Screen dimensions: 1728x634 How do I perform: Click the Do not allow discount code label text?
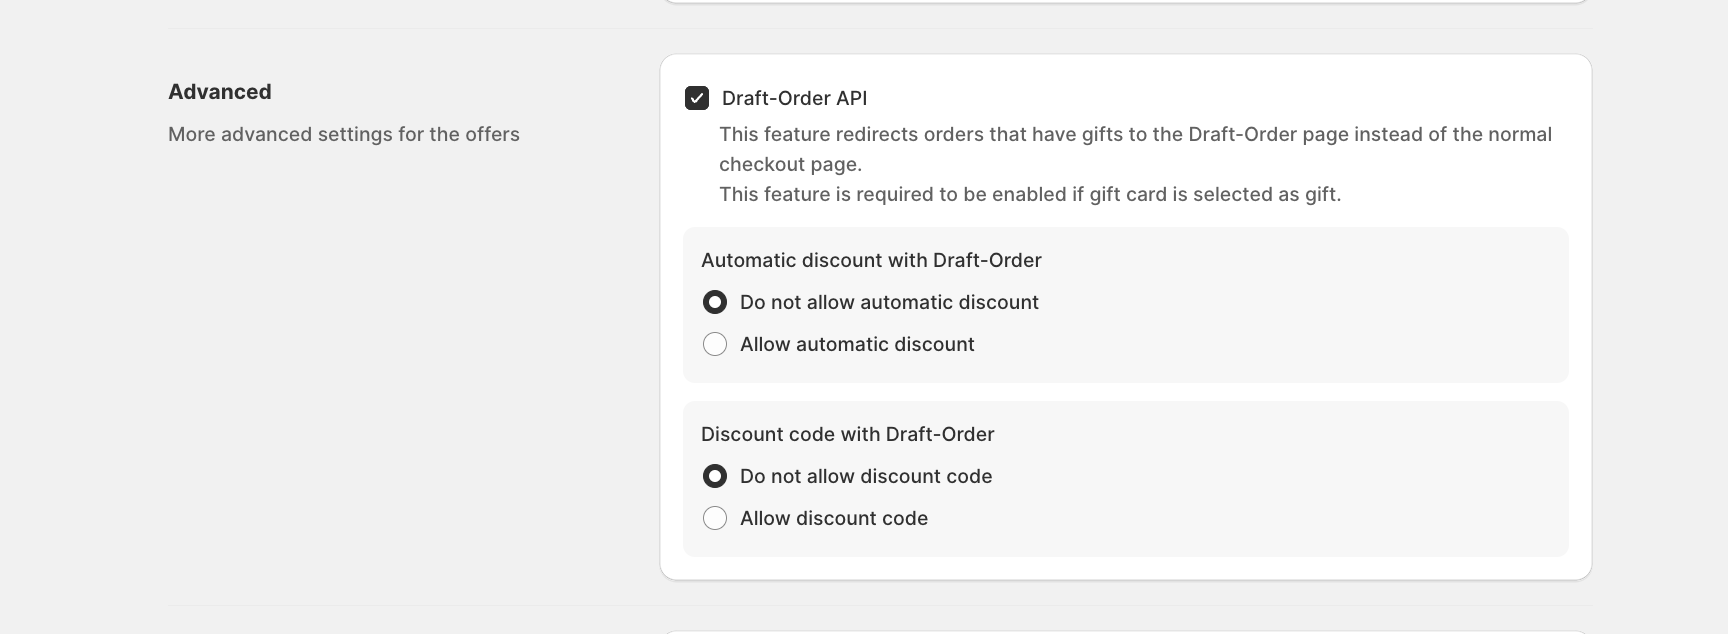(866, 476)
